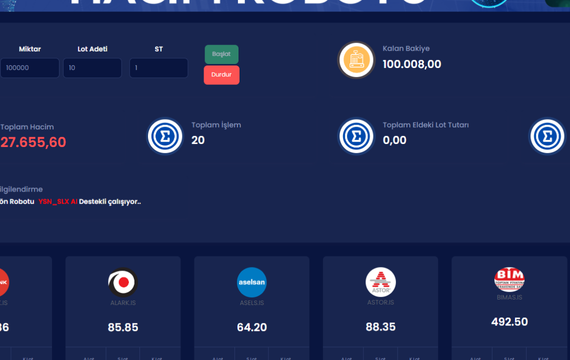Focus the Lot Adeti input field
Screen dimensions: 570x360
(x=92, y=68)
